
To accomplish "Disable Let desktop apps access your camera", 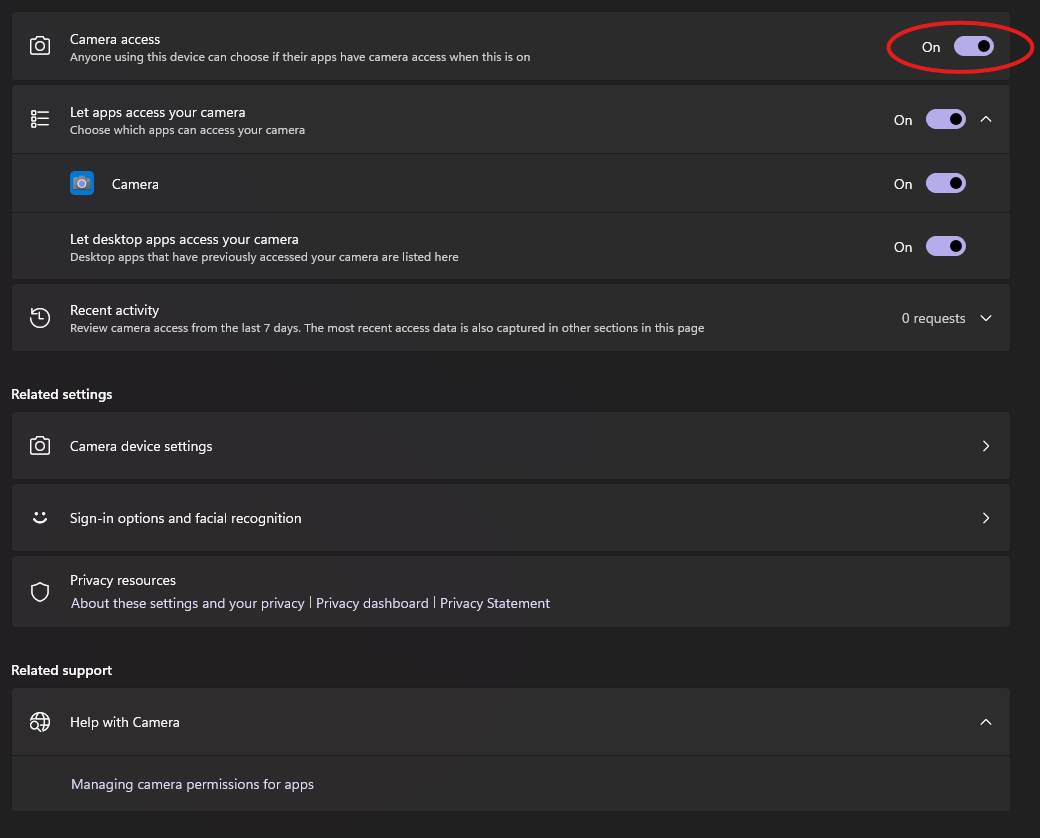I will 945,246.
